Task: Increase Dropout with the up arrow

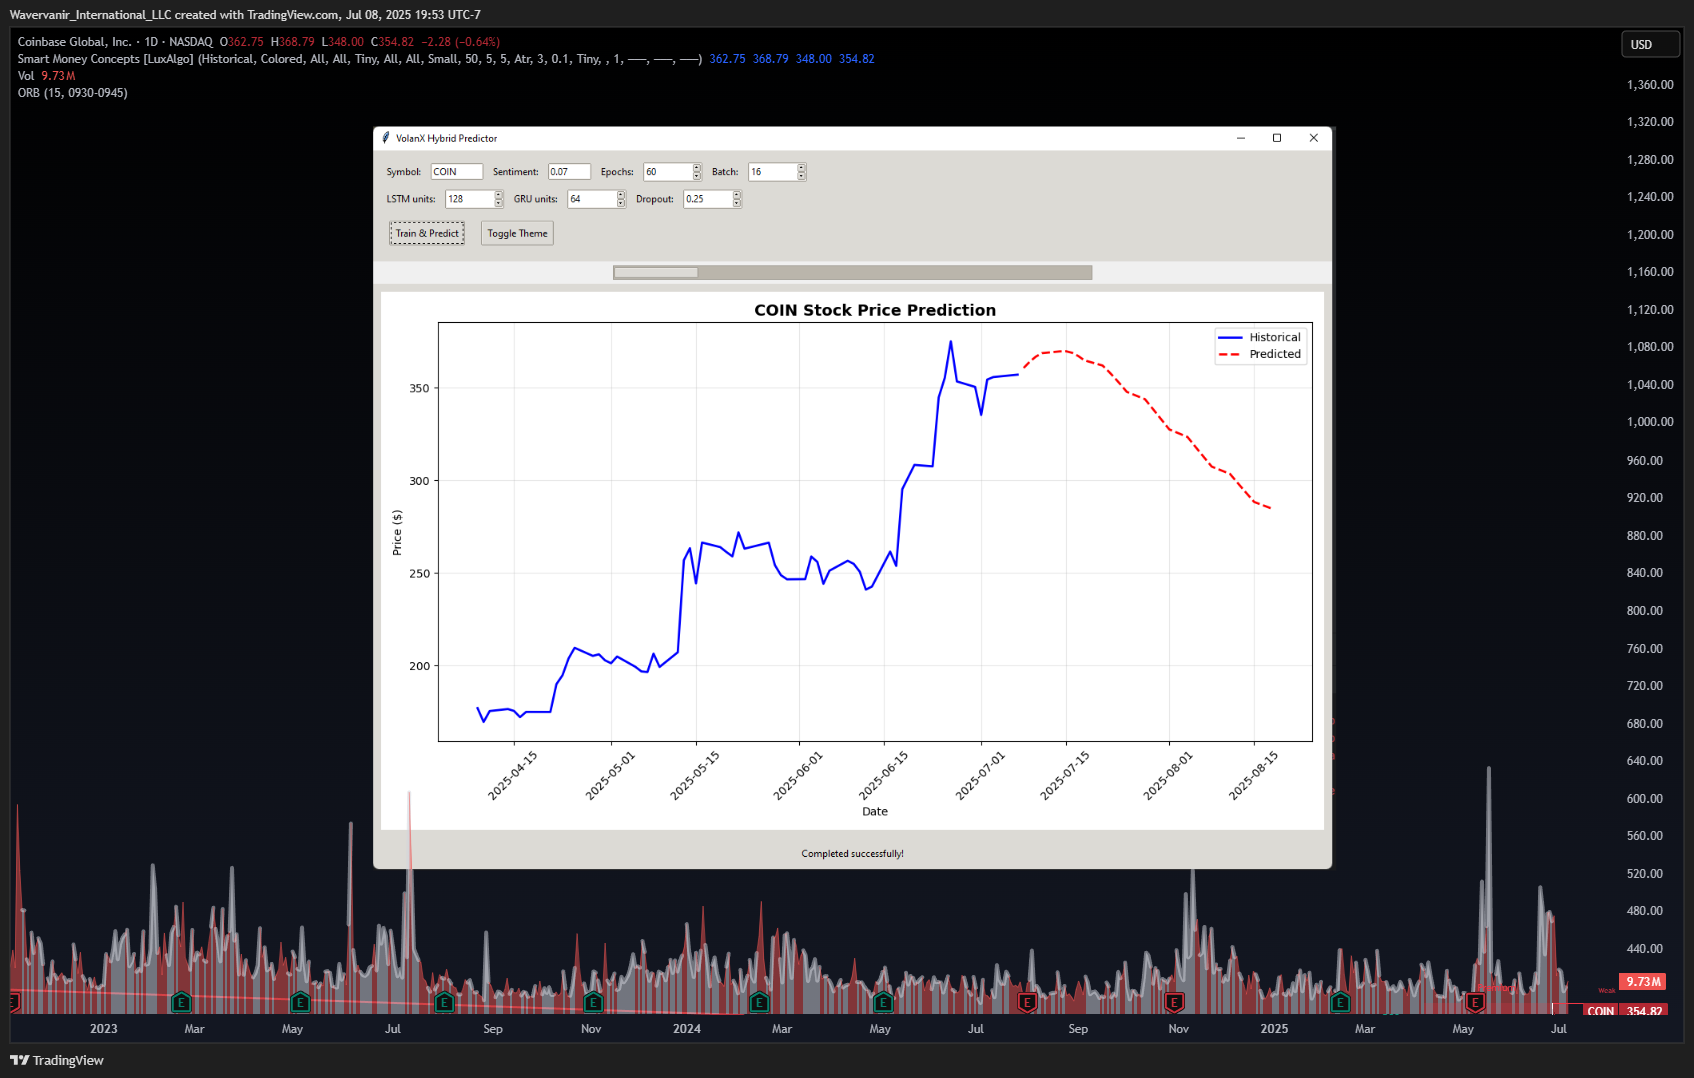Action: 737,195
